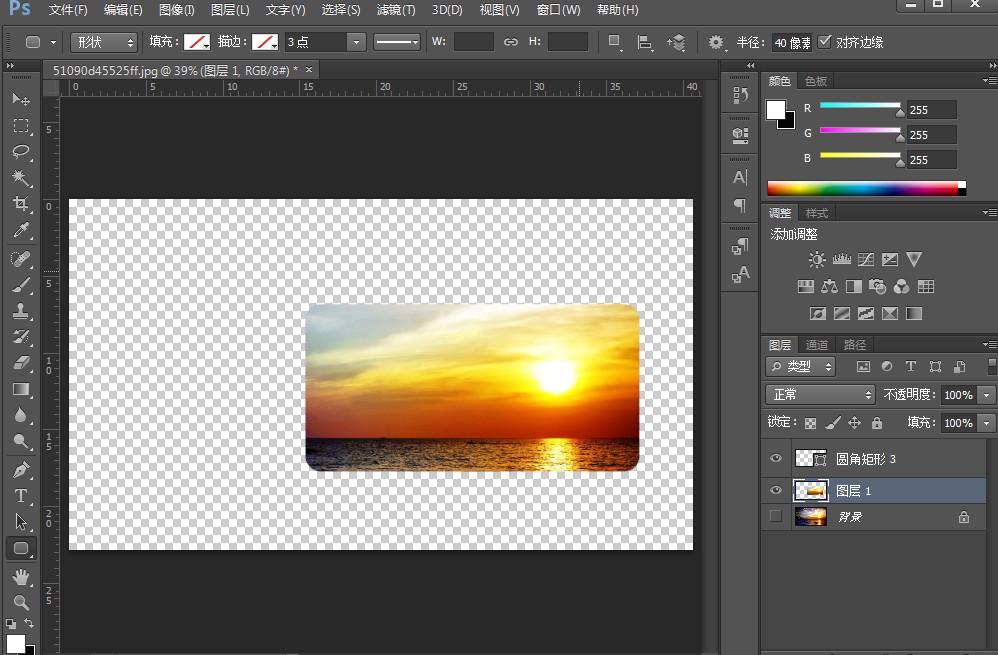
Task: Hide the 圆角矩形 3 layer
Action: [776, 458]
